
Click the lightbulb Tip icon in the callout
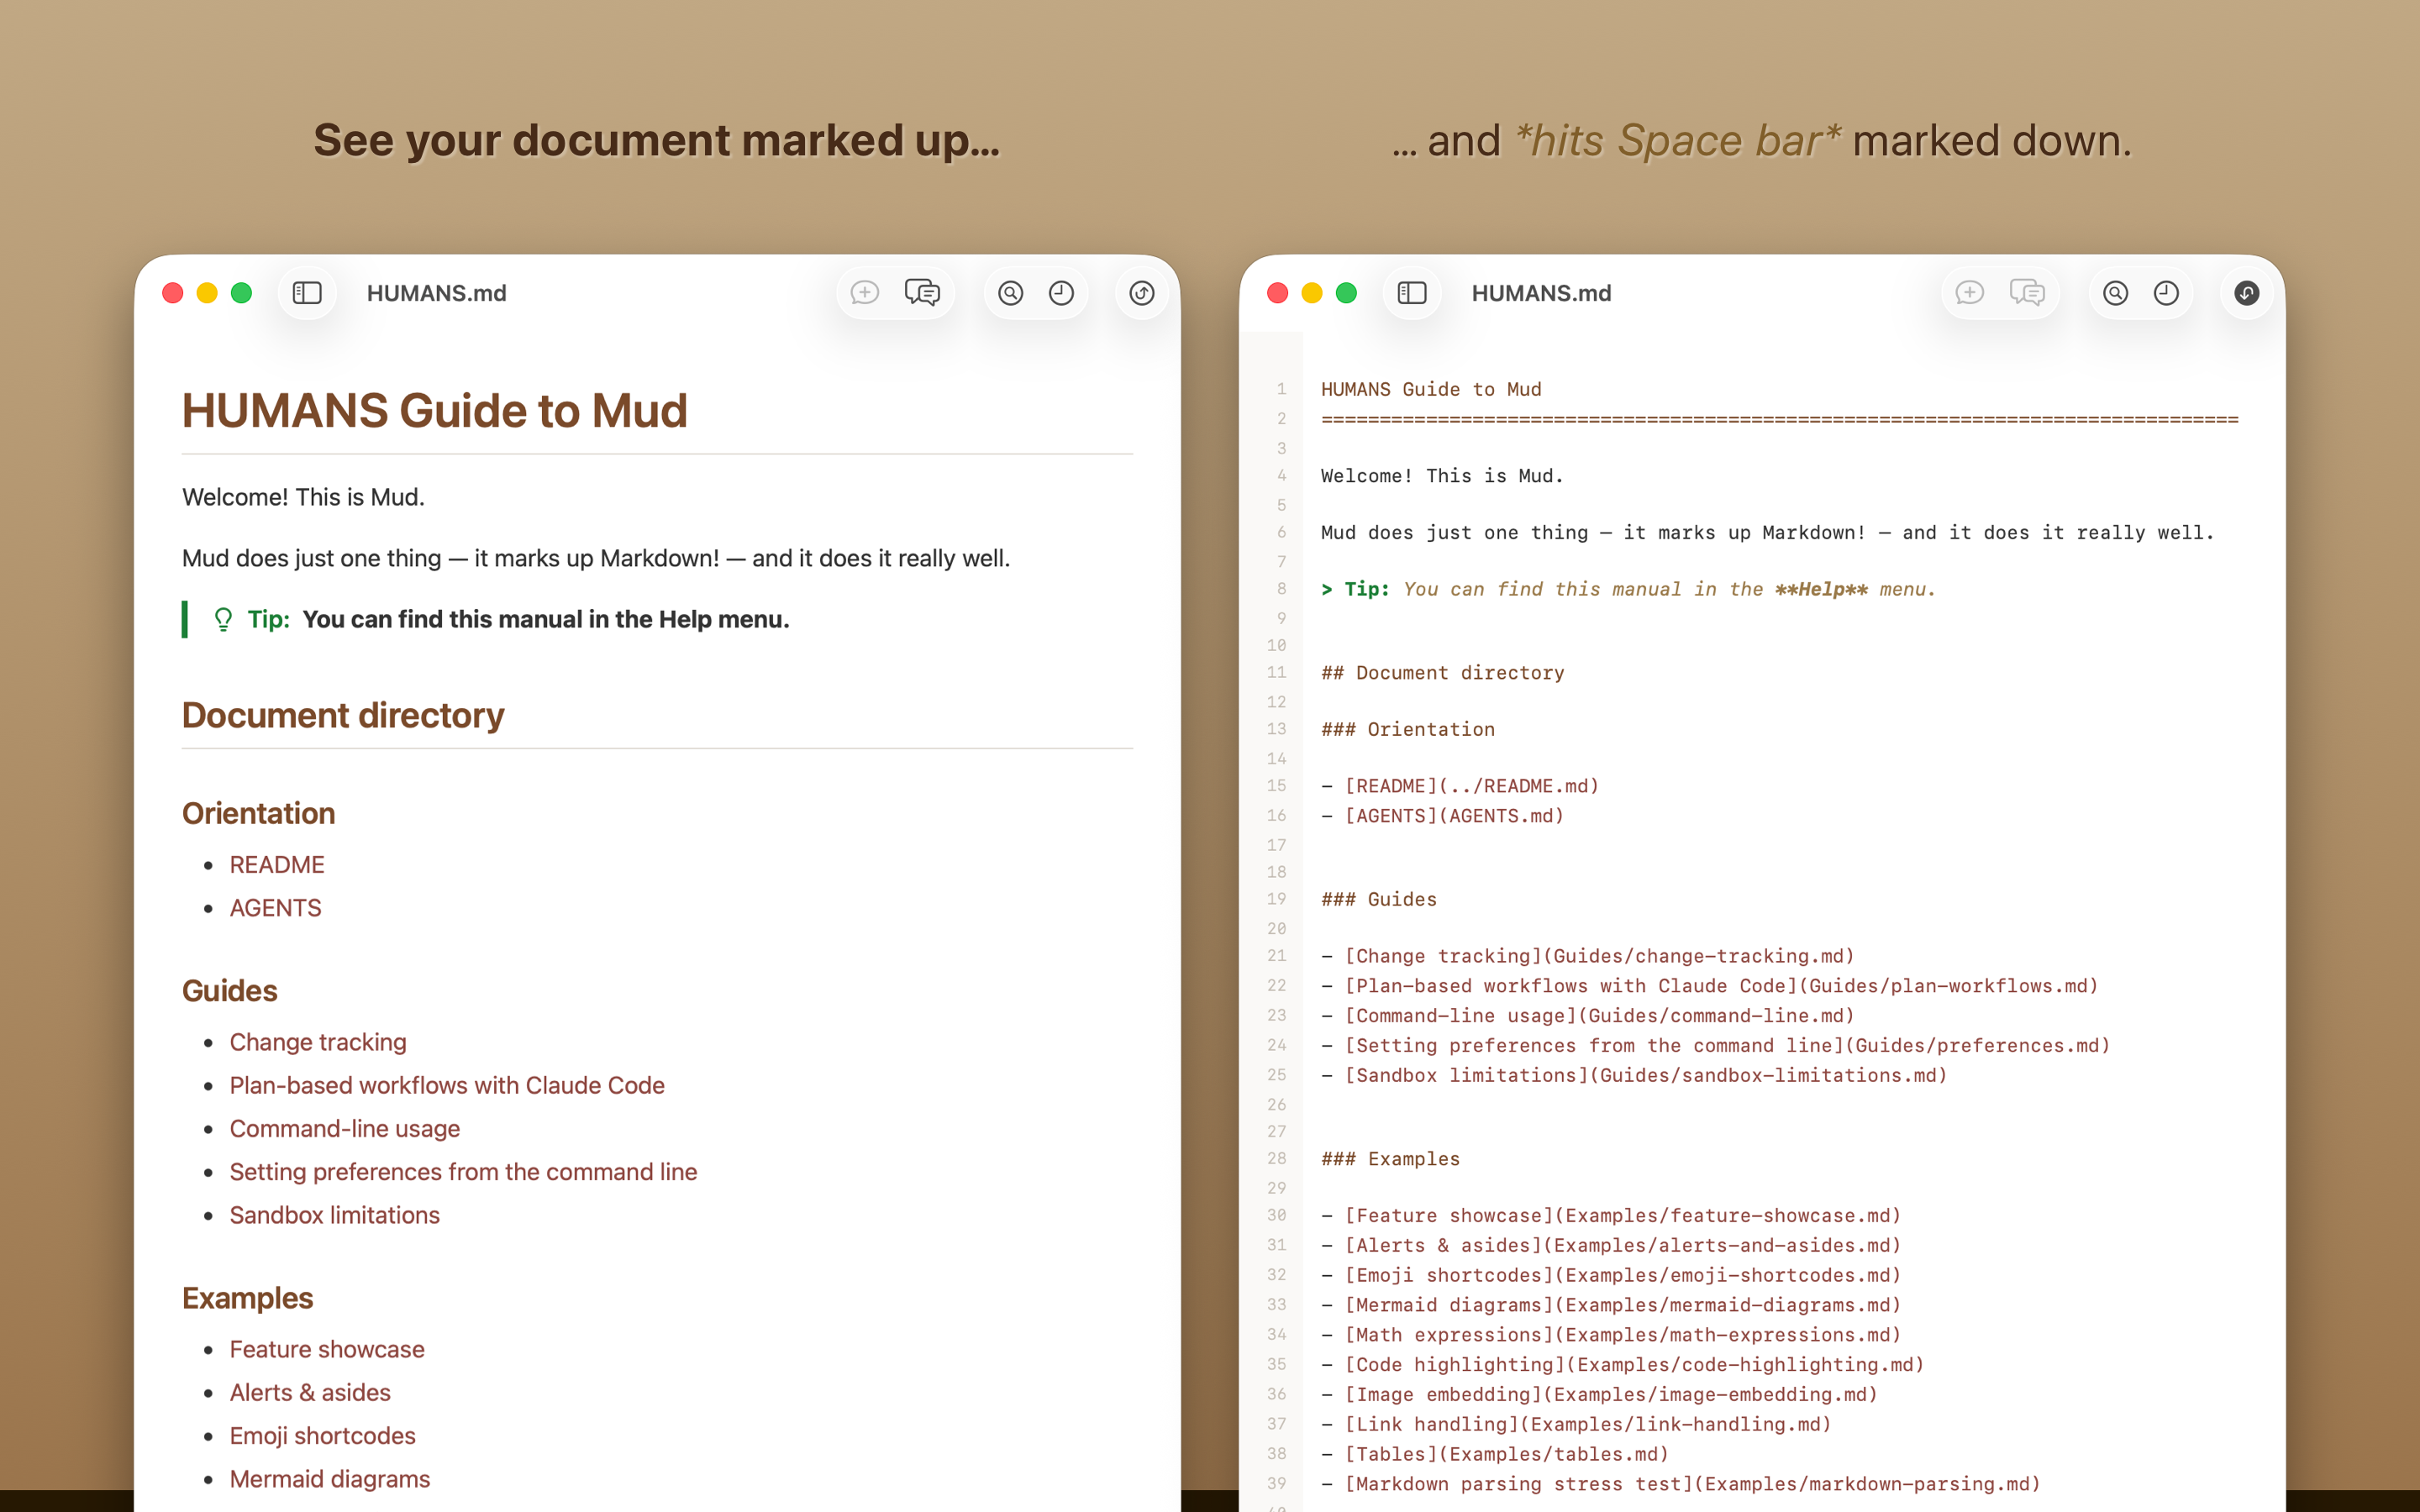pyautogui.click(x=223, y=620)
